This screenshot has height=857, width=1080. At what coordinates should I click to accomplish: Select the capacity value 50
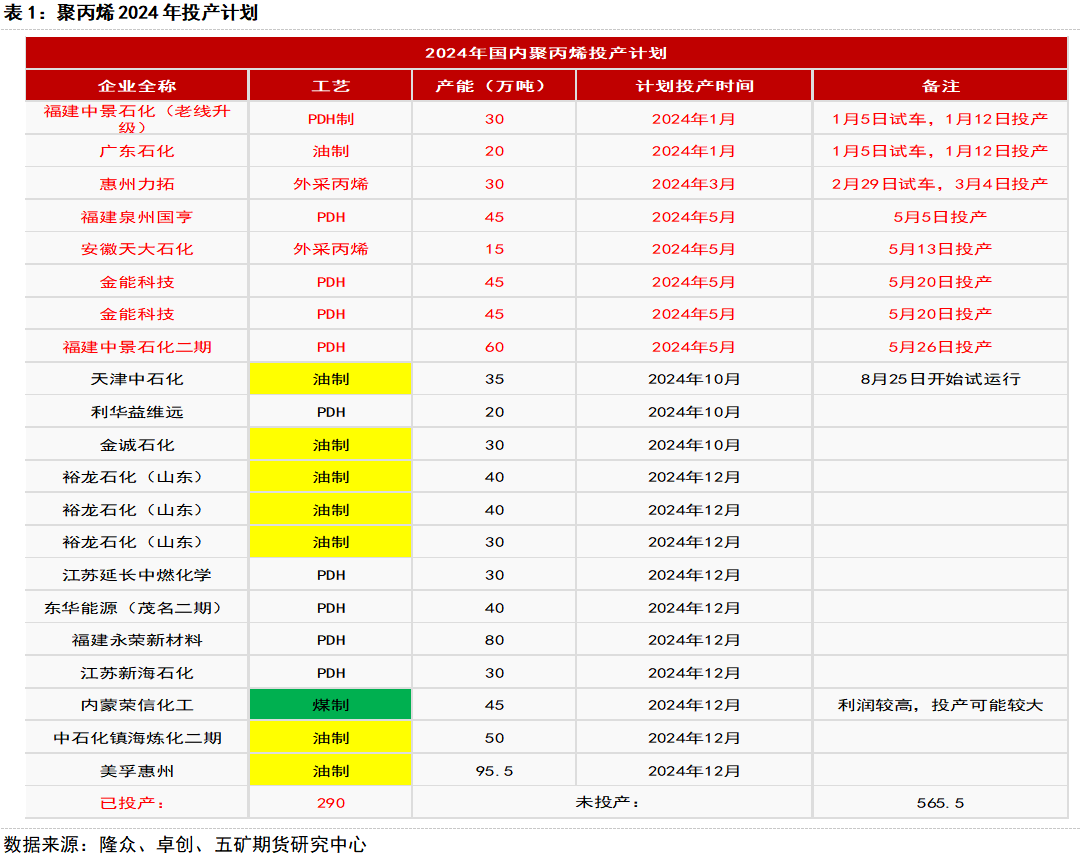(494, 738)
